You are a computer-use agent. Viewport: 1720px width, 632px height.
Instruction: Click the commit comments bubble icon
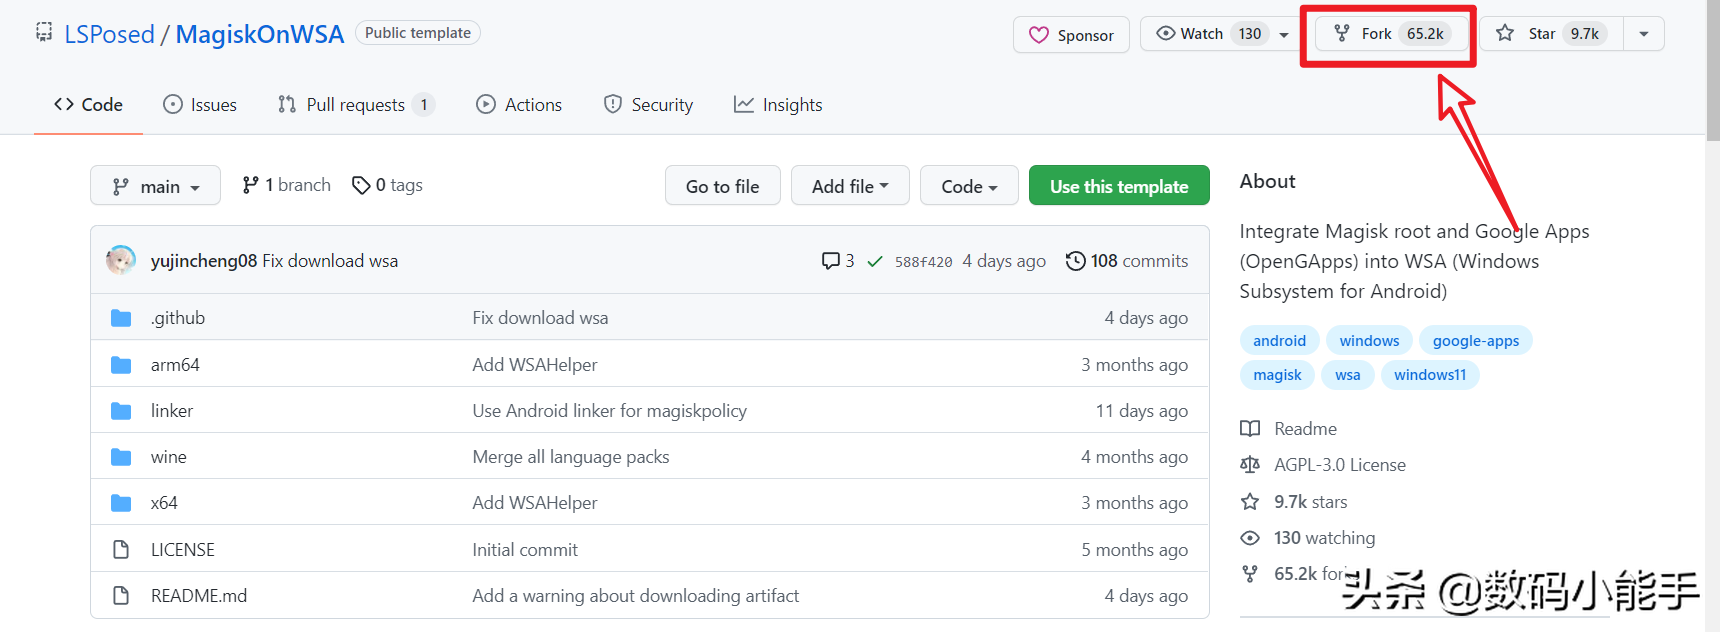(830, 261)
